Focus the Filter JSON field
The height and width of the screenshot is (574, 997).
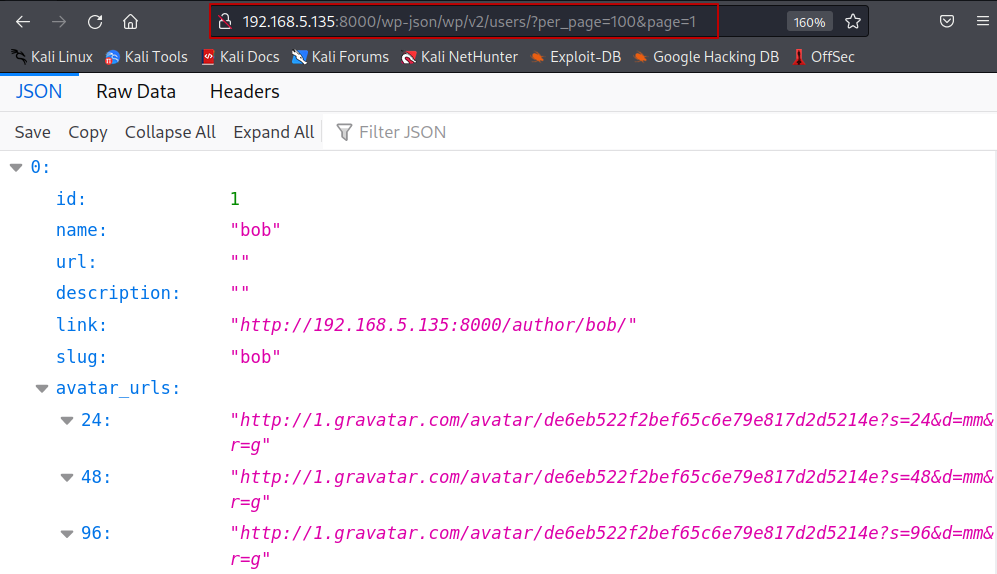pyautogui.click(x=657, y=132)
